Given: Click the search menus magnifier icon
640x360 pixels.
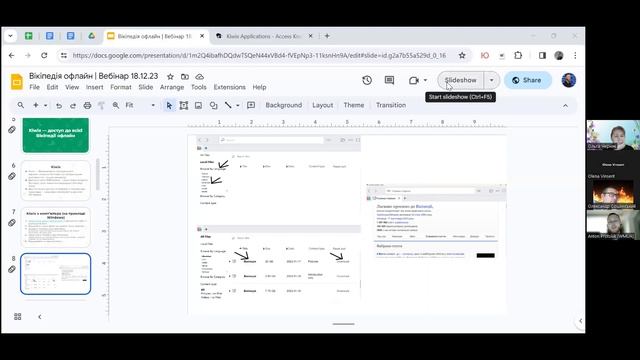Looking at the screenshot, I should (20, 105).
